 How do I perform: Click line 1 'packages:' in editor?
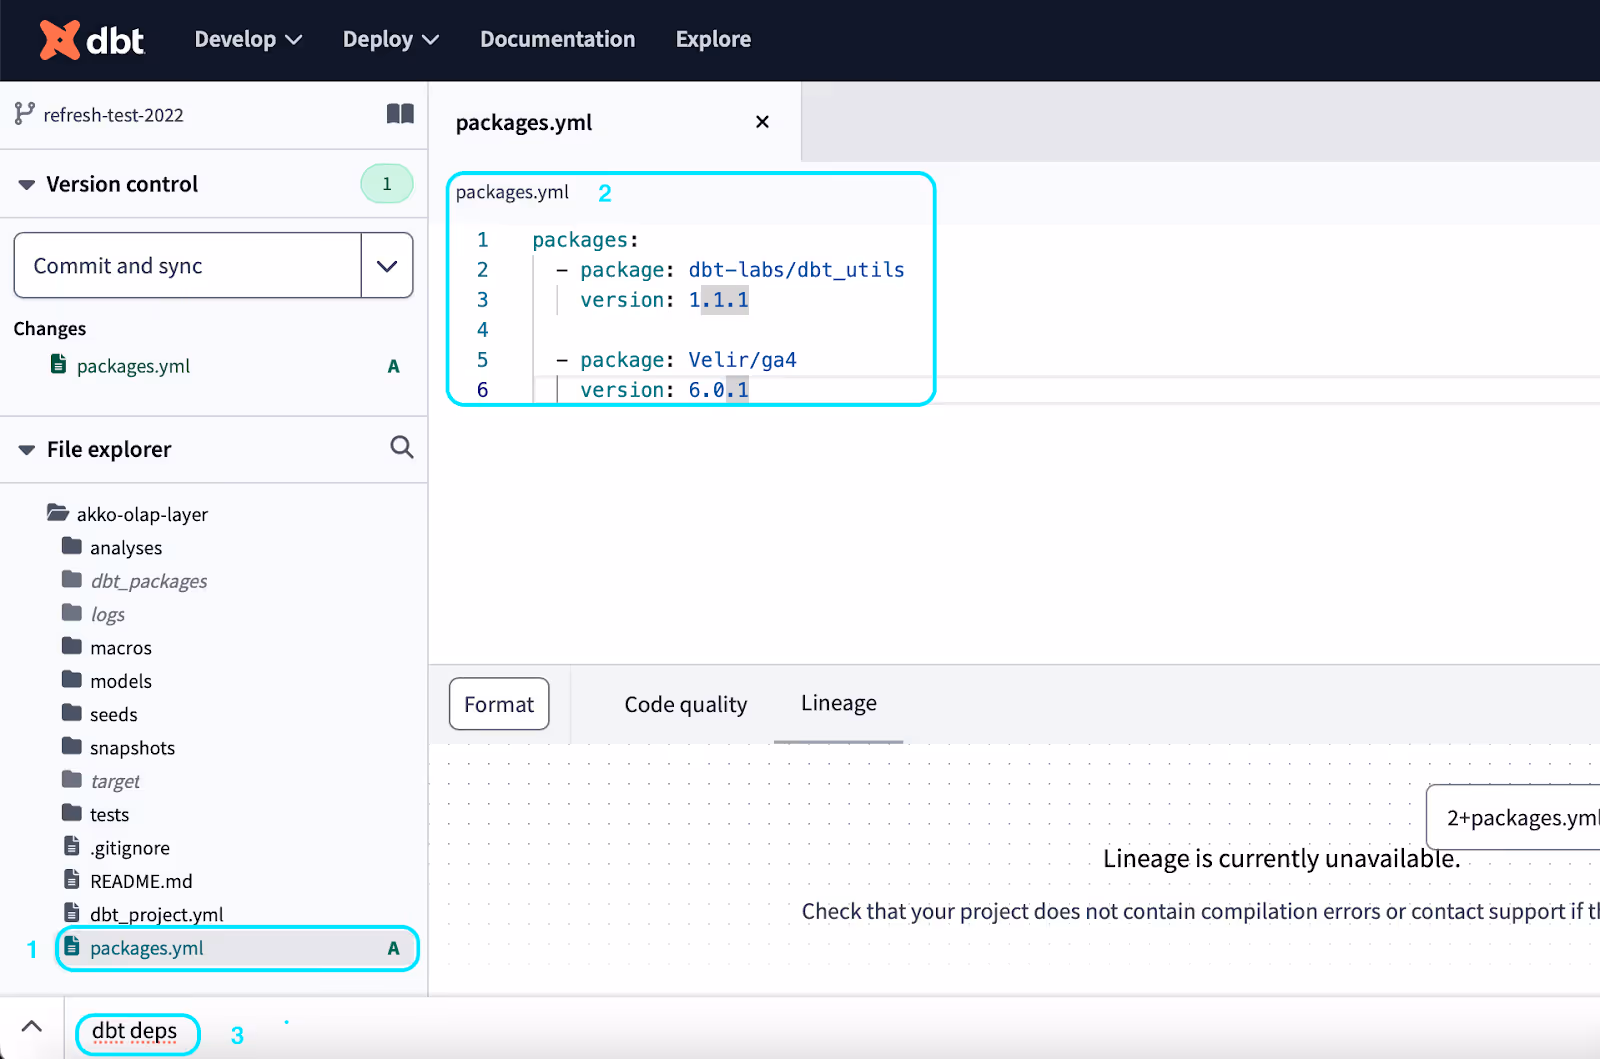coord(585,240)
